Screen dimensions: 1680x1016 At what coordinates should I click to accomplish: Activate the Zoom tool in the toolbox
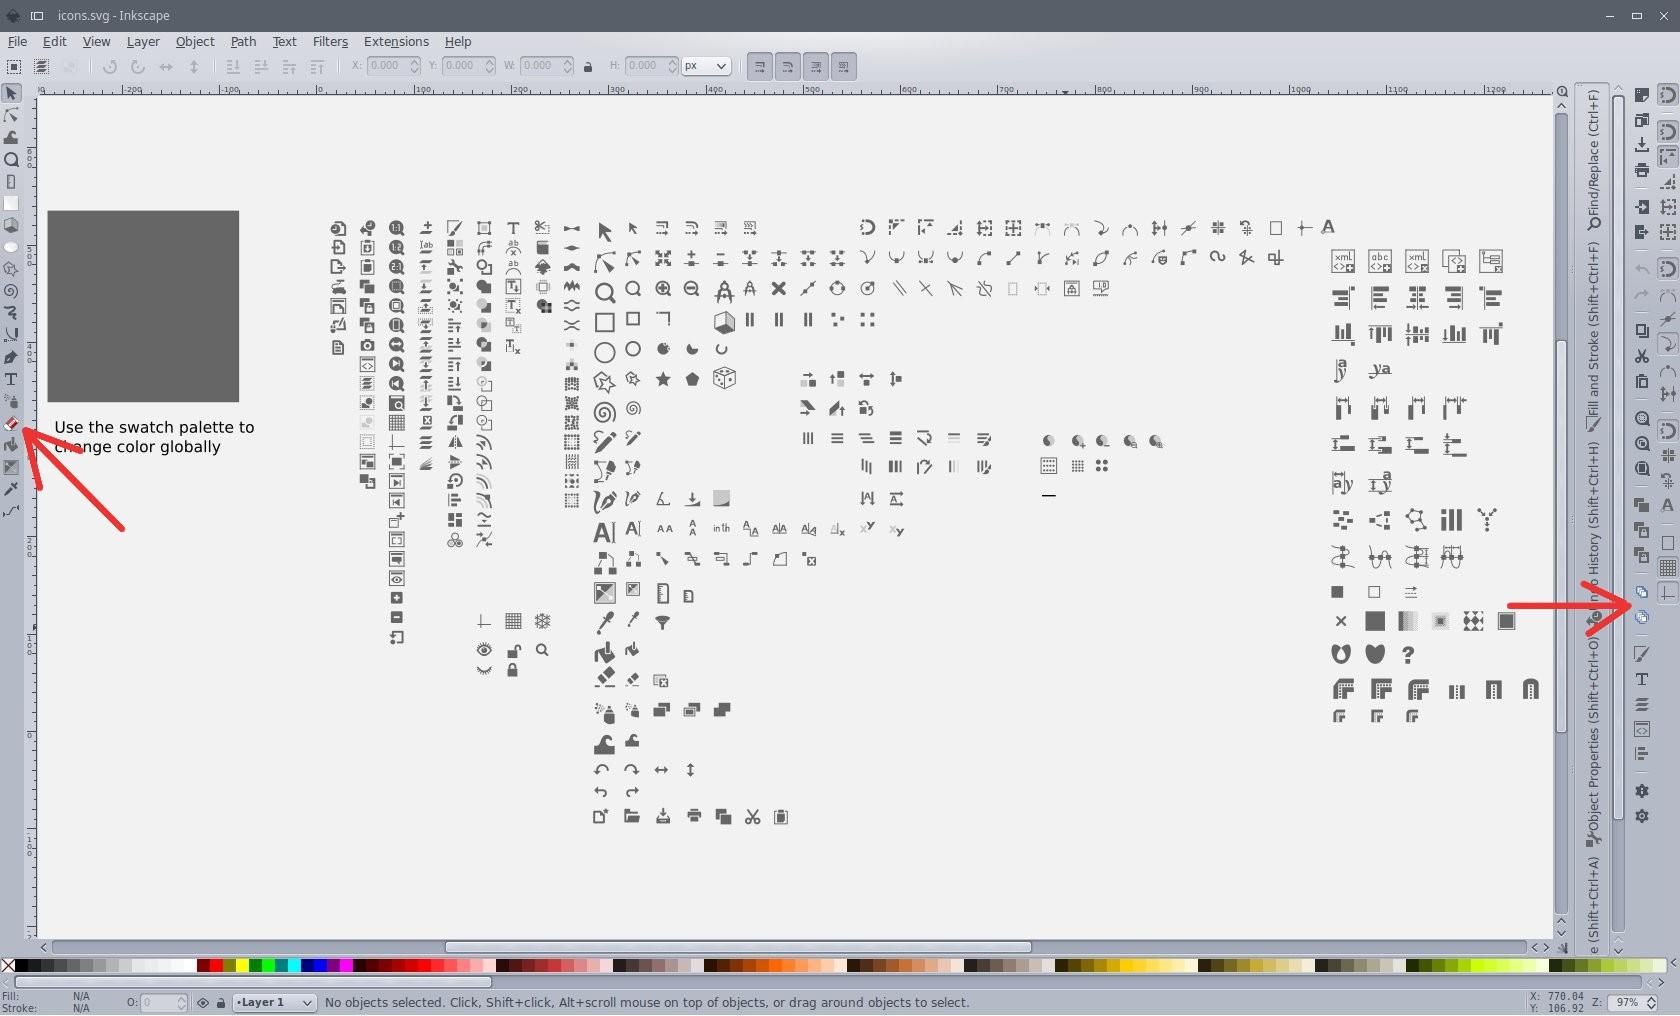(12, 161)
